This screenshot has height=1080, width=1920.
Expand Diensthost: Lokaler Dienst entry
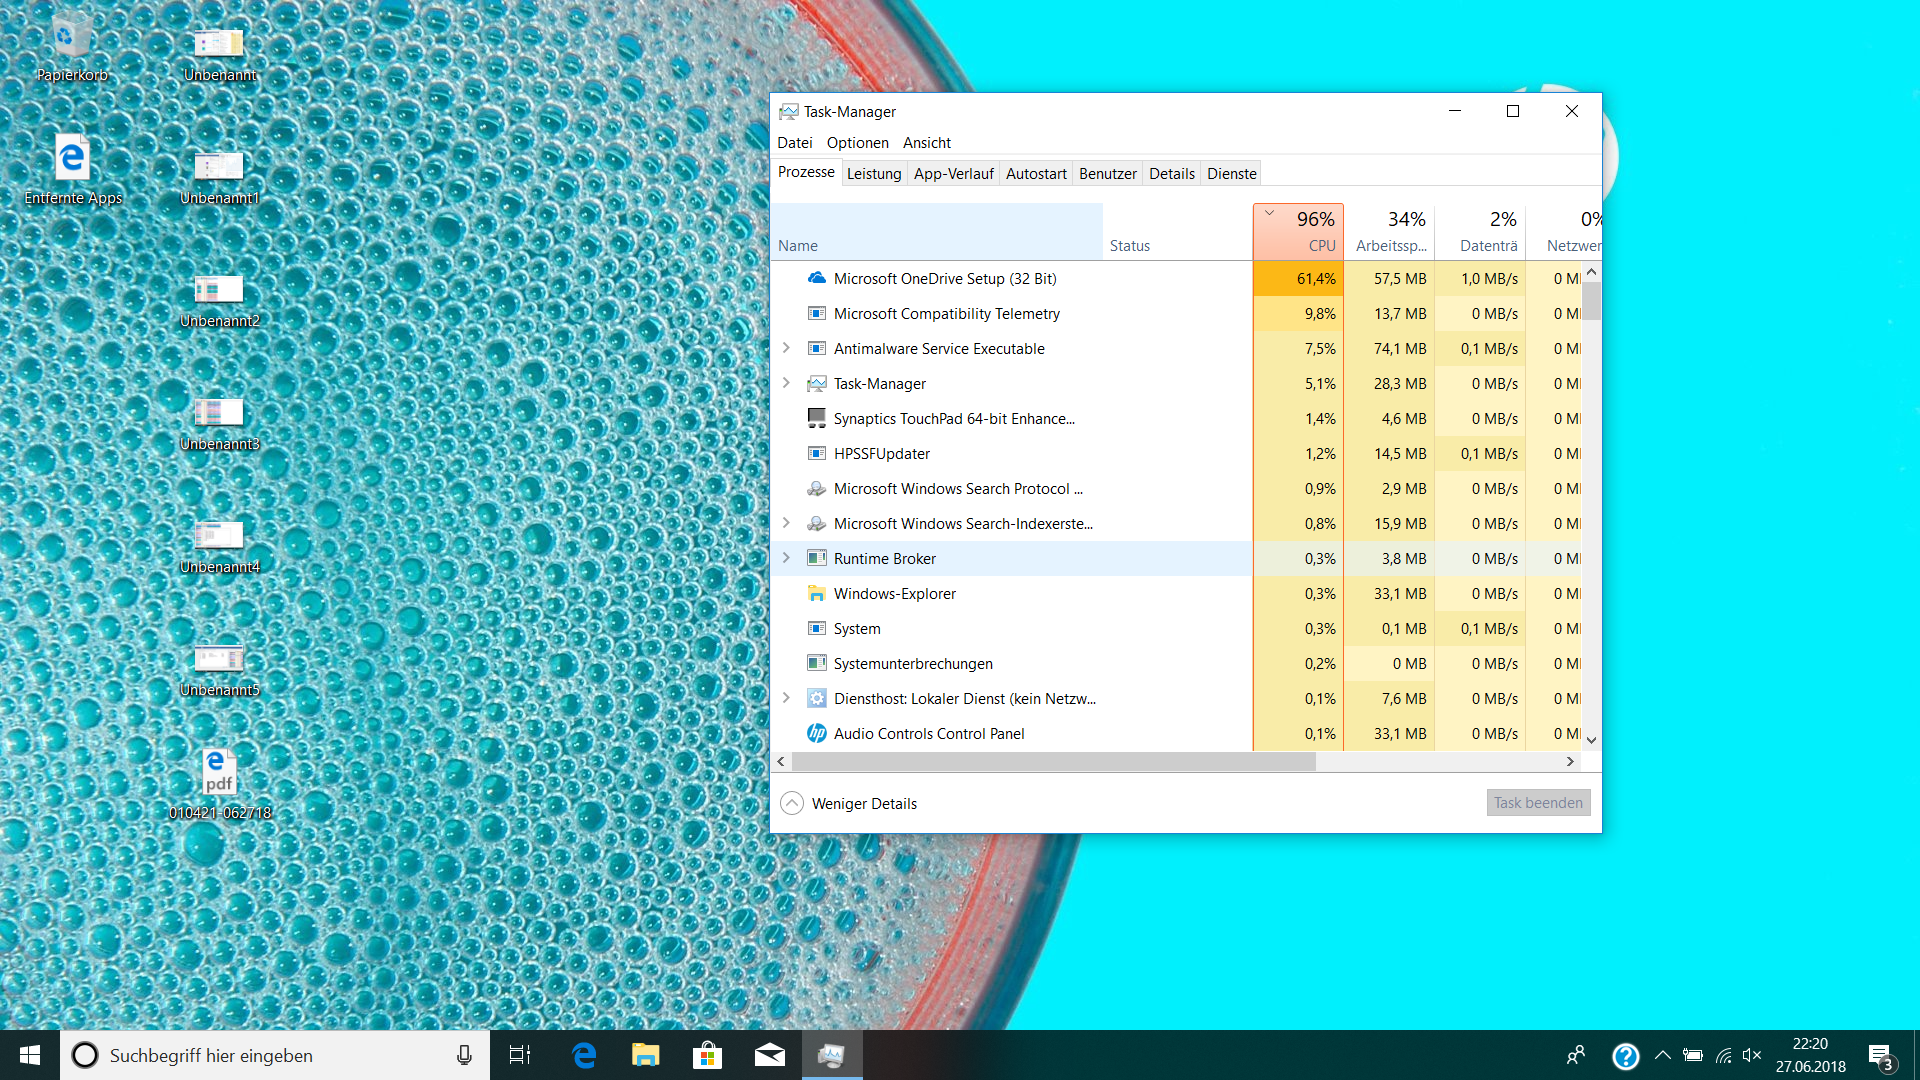(x=786, y=698)
